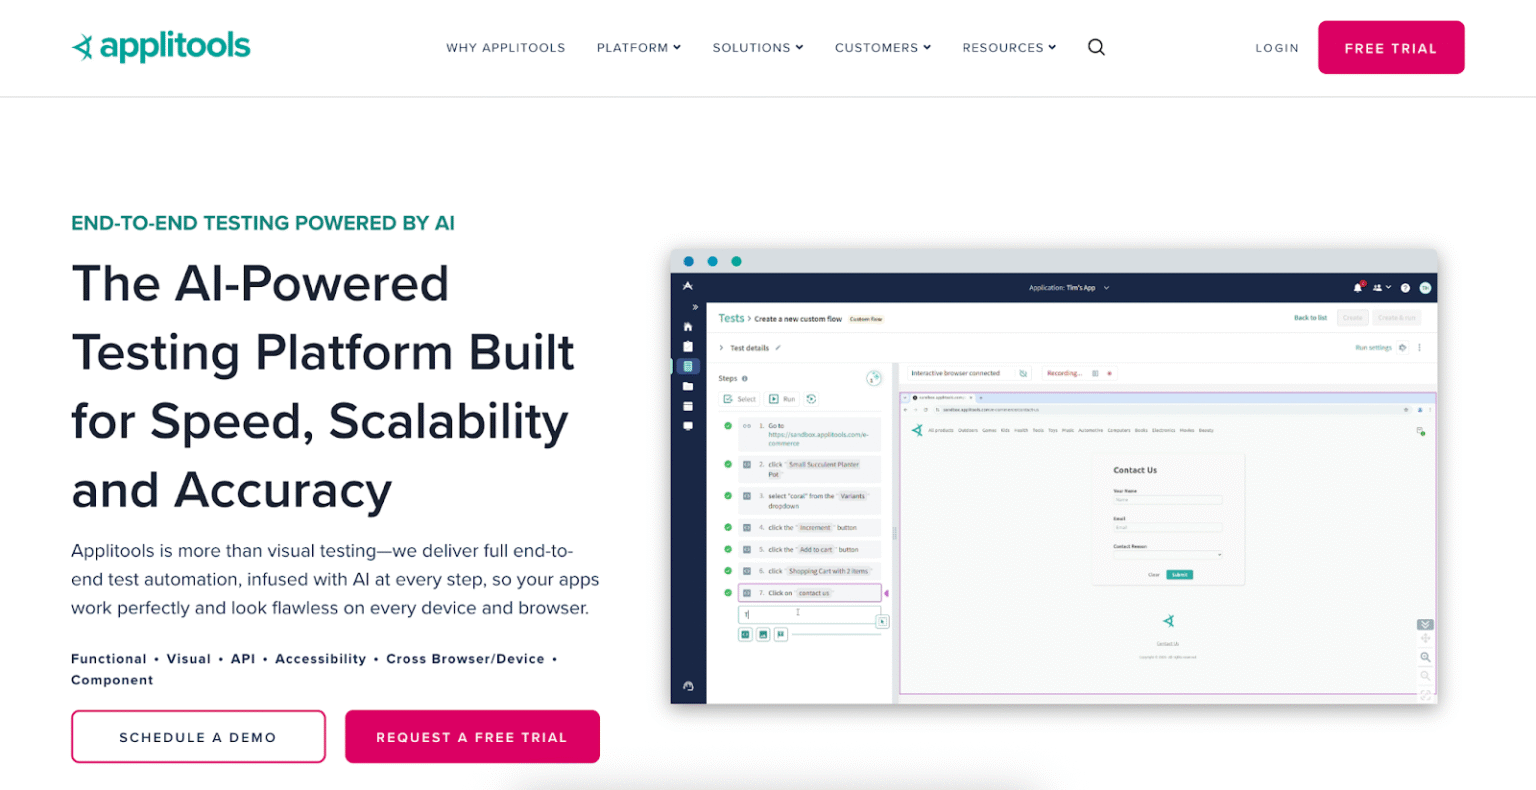Click the team members icon in the app header
Screen dimensions: 1536x790
click(1379, 288)
